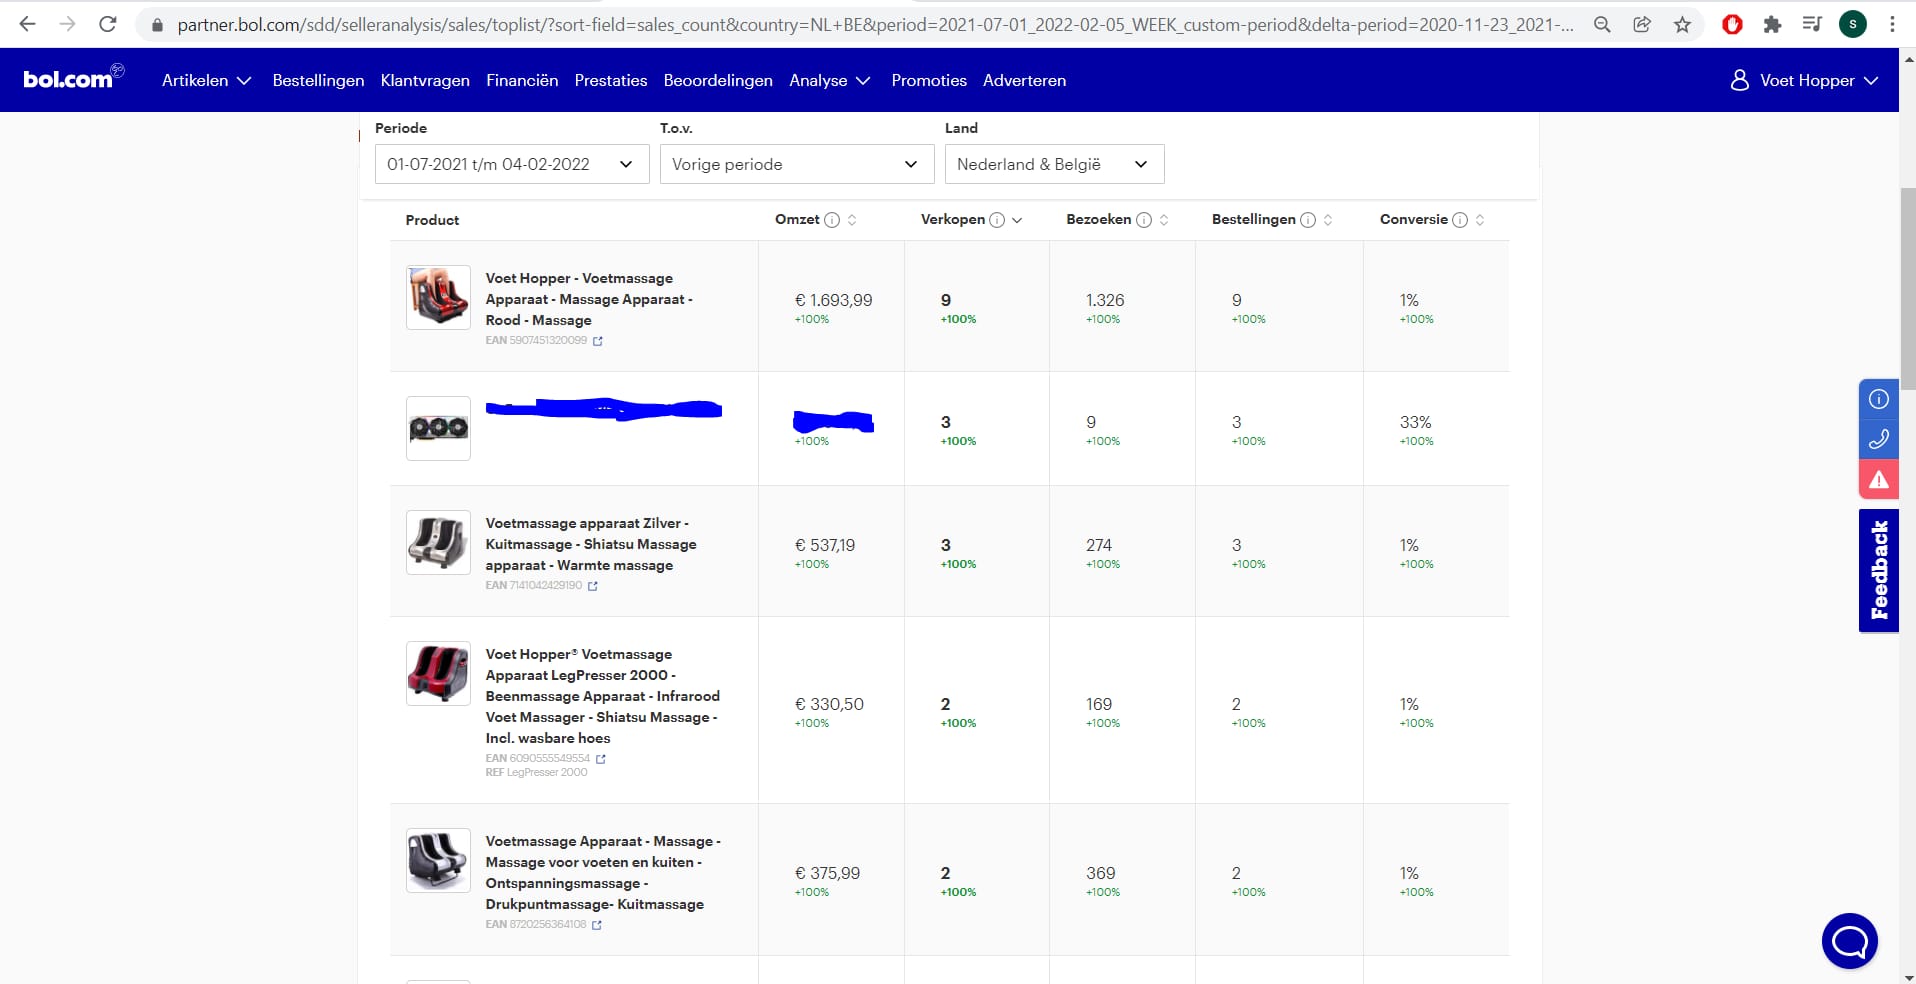The height and width of the screenshot is (984, 1916).
Task: Open EAN 7141042429190 external link icon
Action: [593, 586]
